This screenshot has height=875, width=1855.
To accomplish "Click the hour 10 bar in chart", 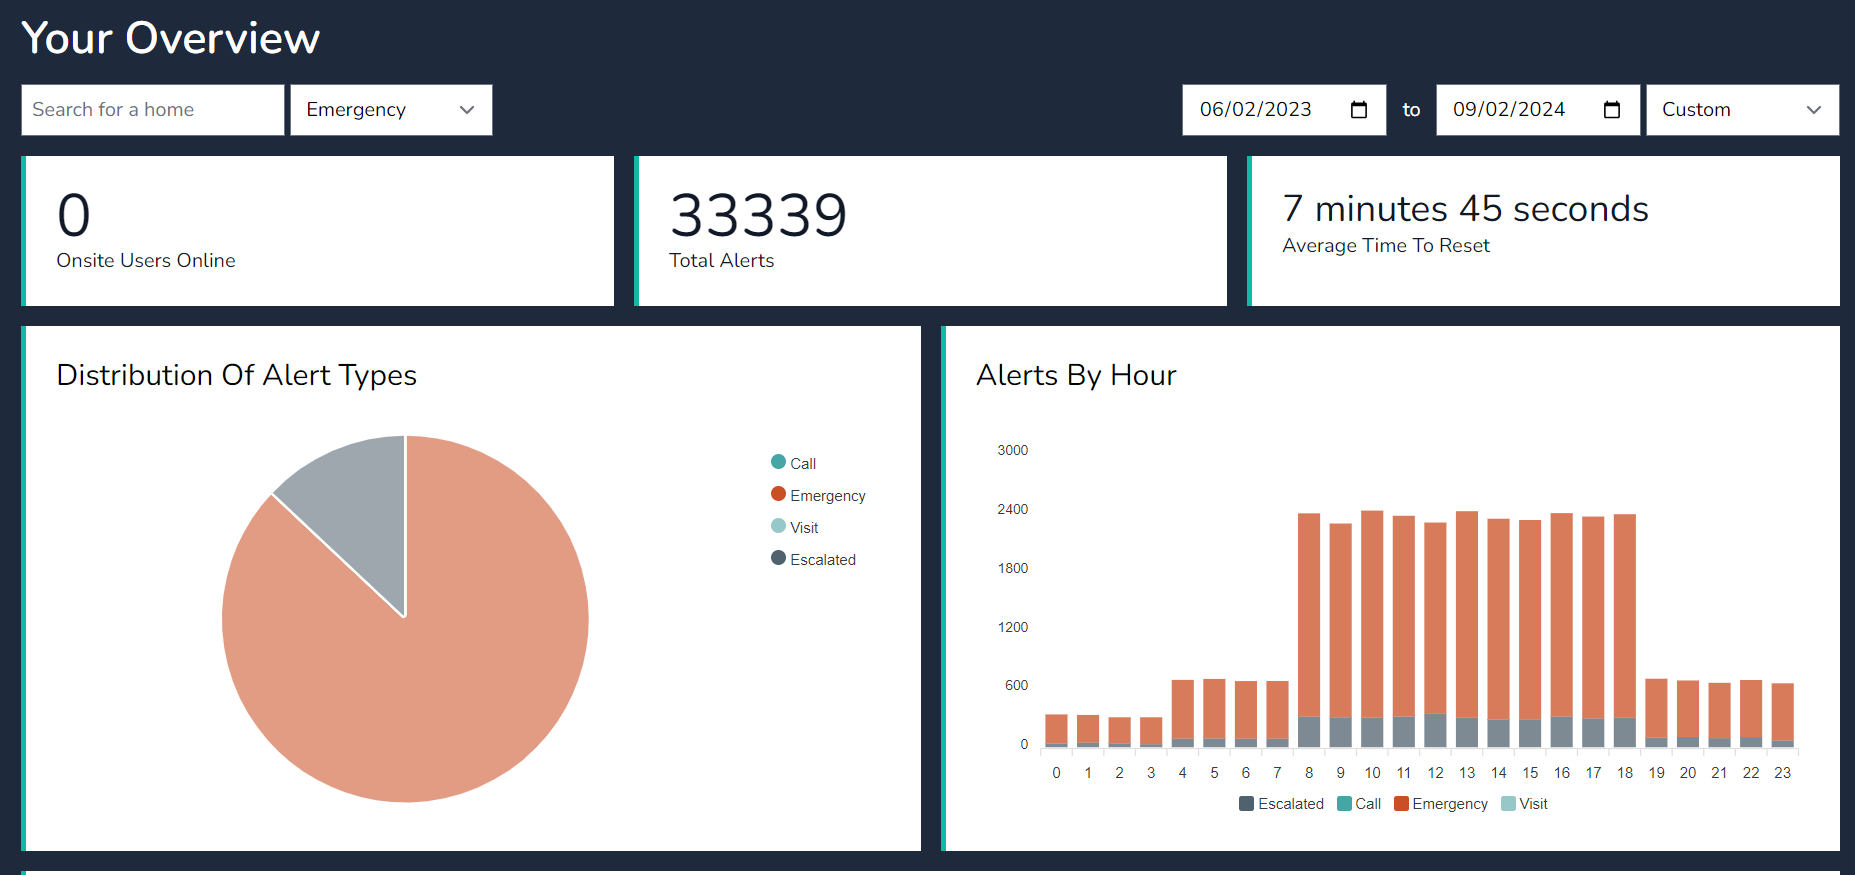I will tap(1372, 620).
